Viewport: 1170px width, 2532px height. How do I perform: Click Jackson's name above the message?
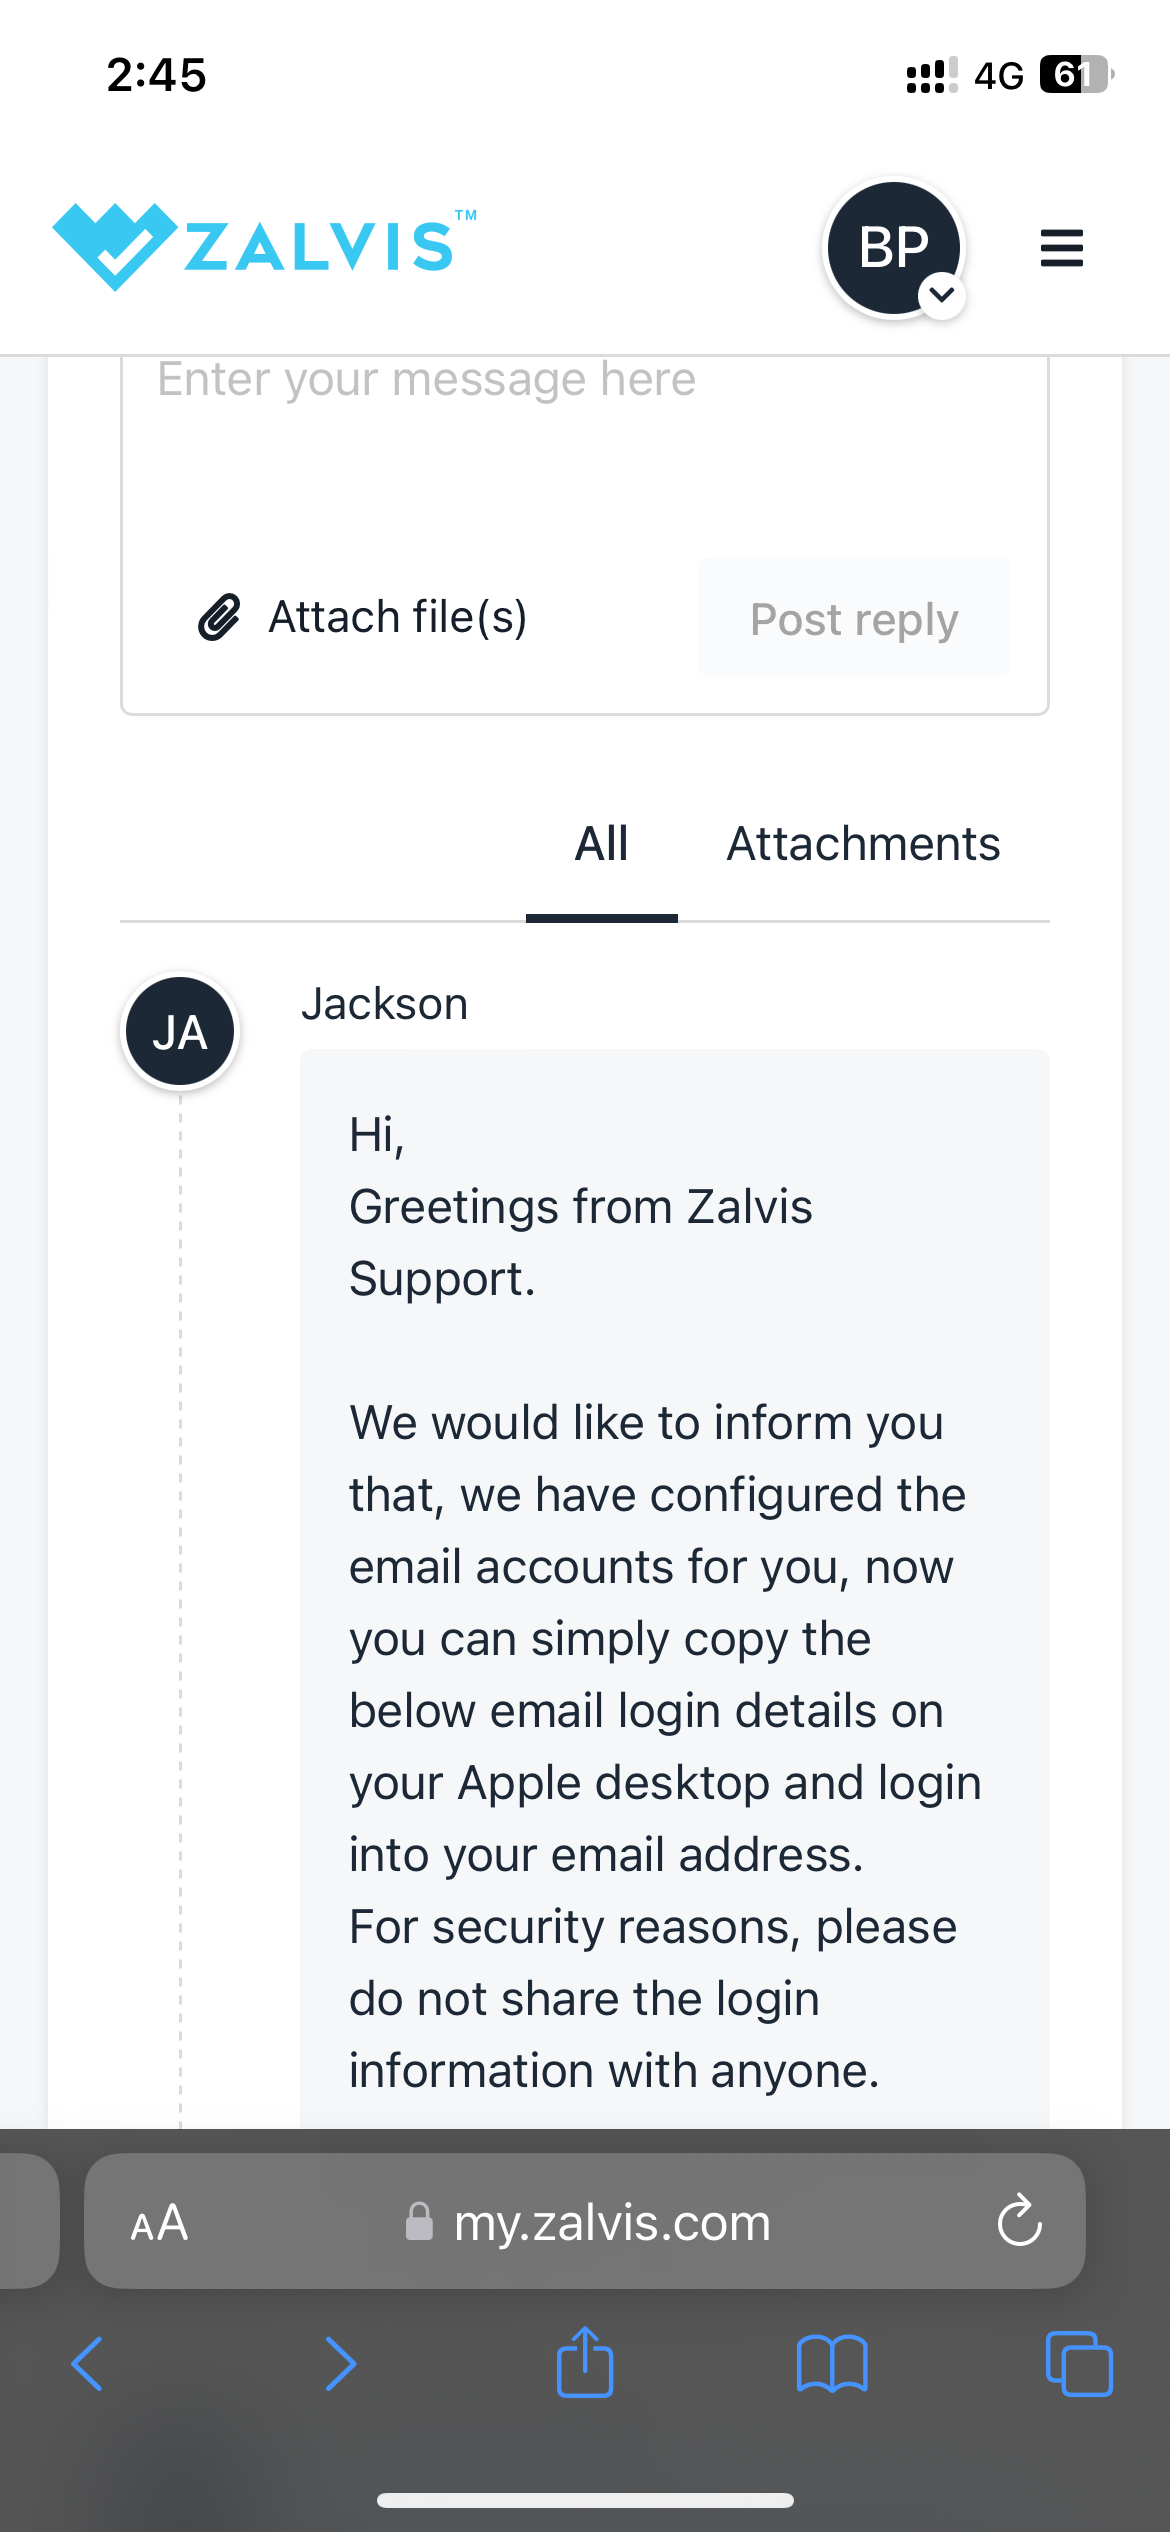(x=385, y=1003)
